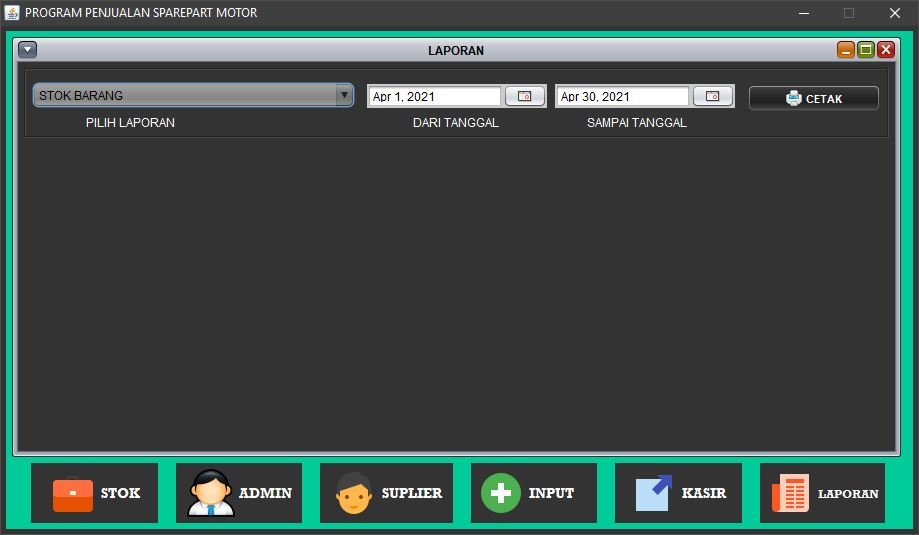
Task: Click the end date field Apr 30, 2021
Action: [x=623, y=97]
